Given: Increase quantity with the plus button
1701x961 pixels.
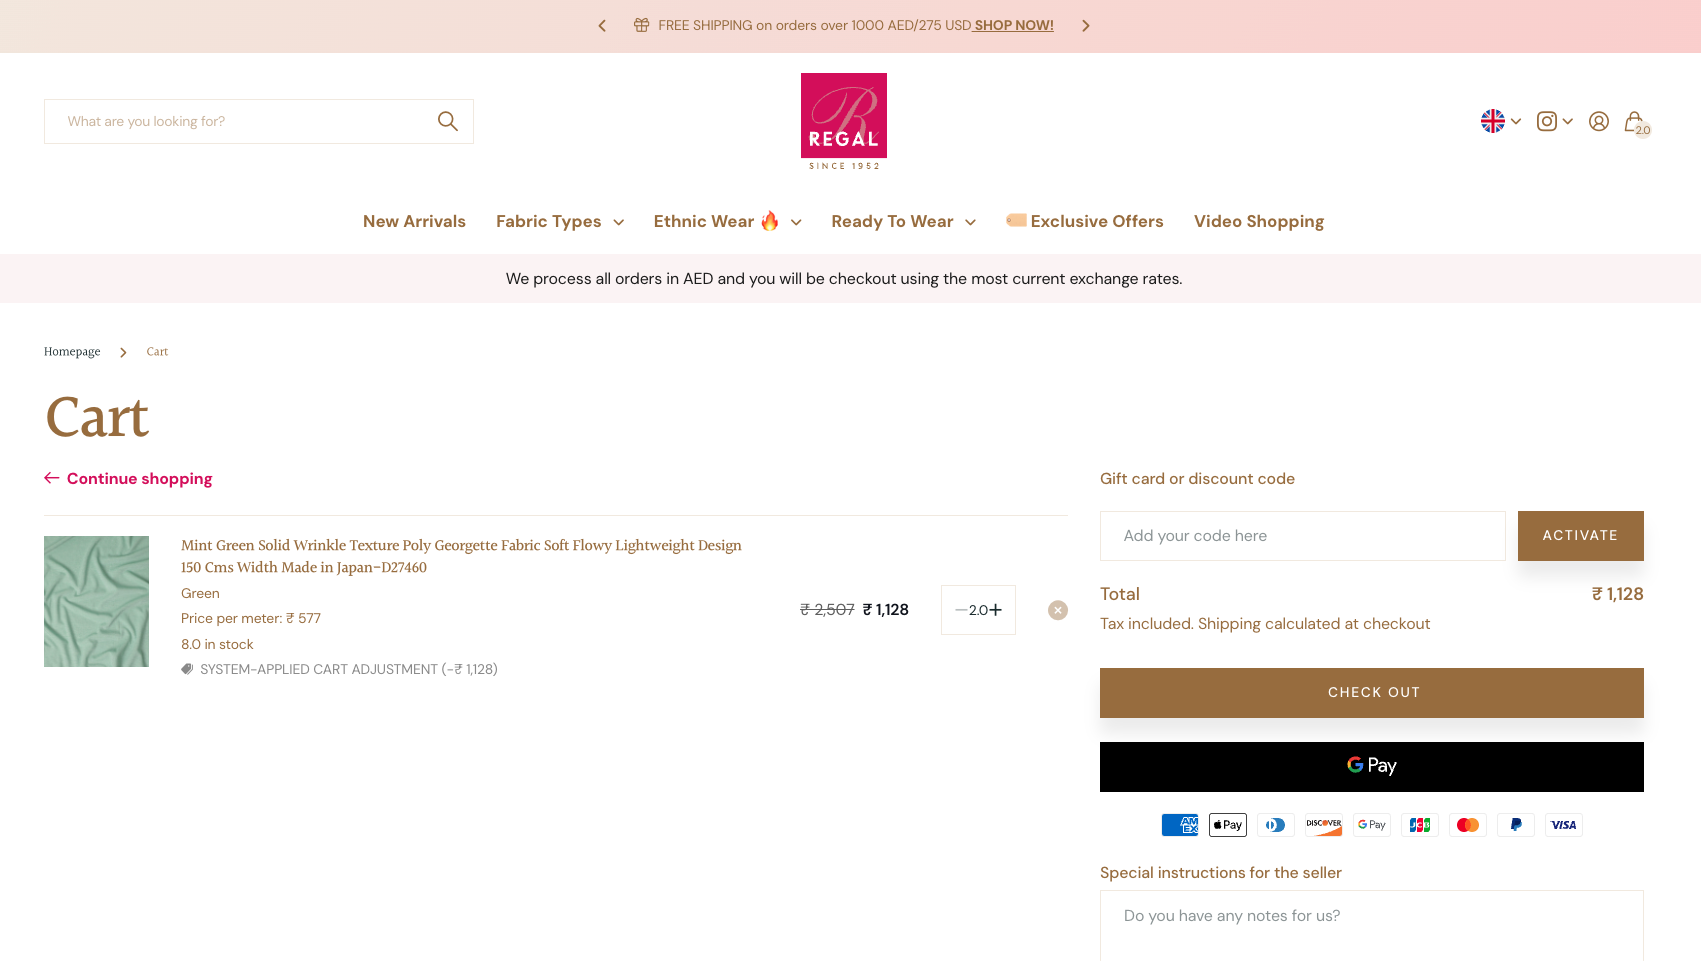Looking at the screenshot, I should pyautogui.click(x=996, y=610).
